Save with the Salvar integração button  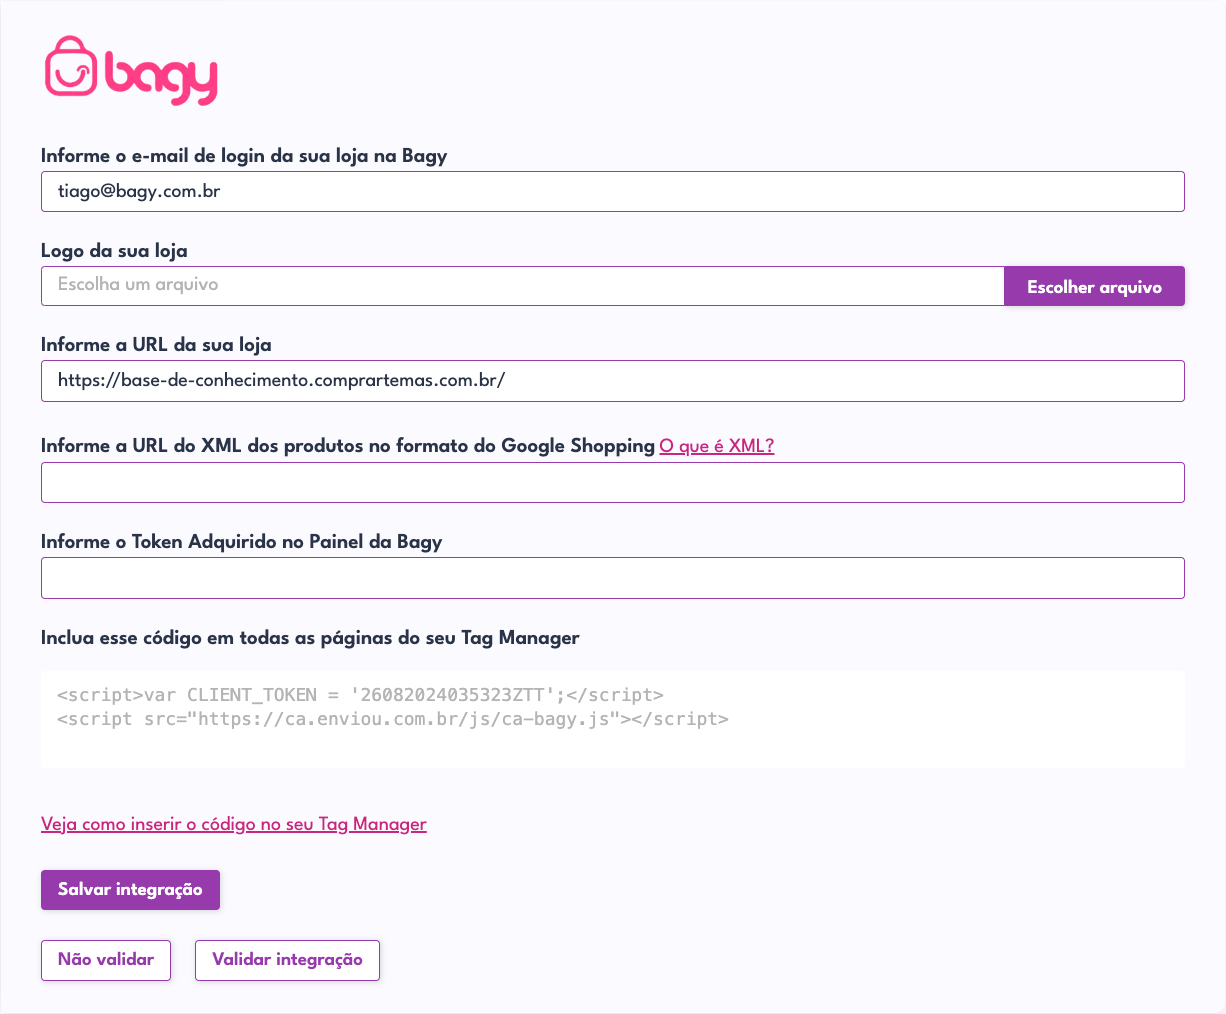130,890
